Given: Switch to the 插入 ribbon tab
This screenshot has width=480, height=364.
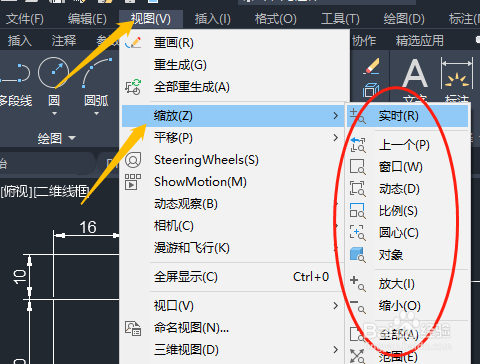Looking at the screenshot, I should (x=20, y=41).
